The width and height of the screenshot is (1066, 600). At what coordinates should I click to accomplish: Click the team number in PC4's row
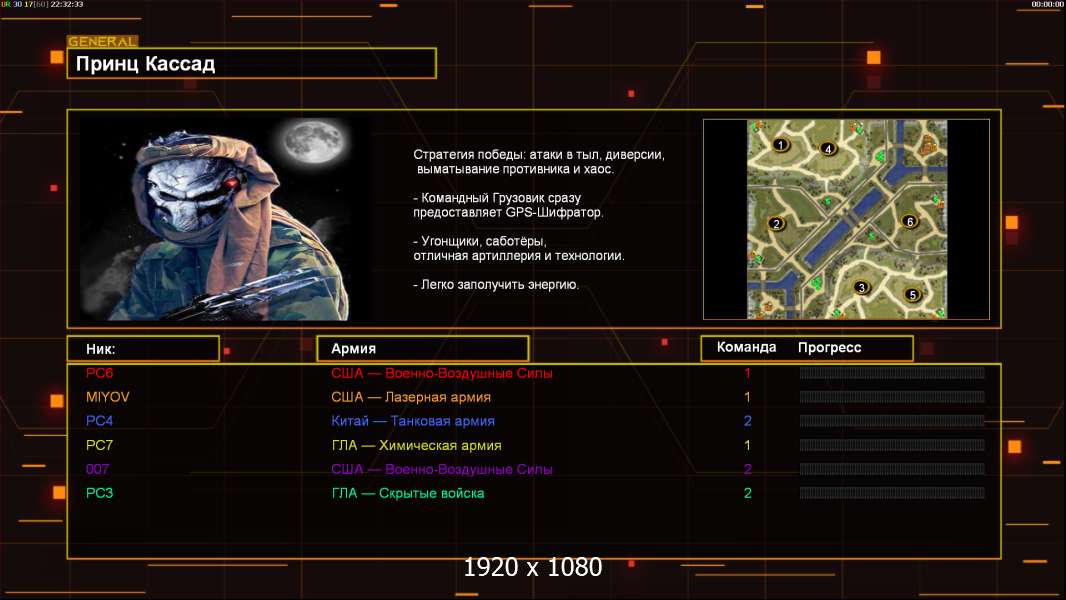pyautogui.click(x=747, y=421)
